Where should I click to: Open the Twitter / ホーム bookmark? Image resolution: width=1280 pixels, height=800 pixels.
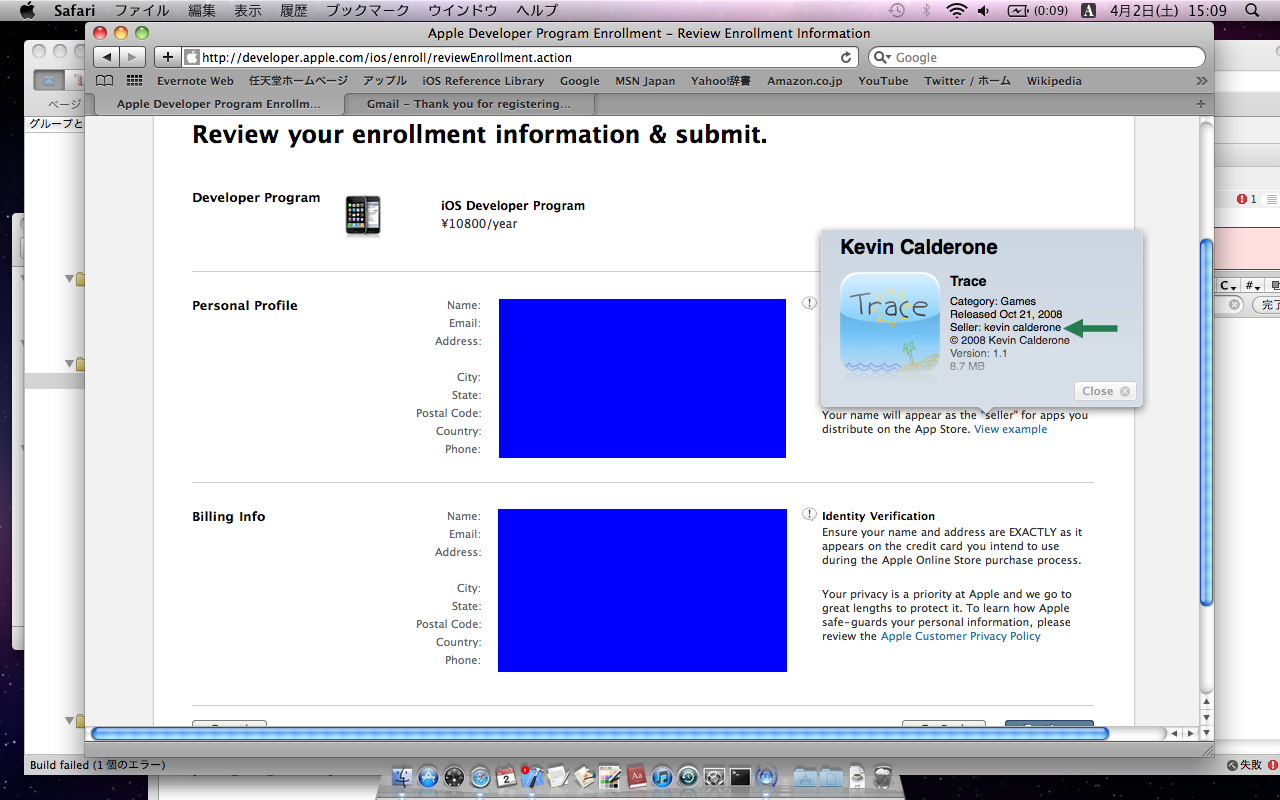click(967, 81)
